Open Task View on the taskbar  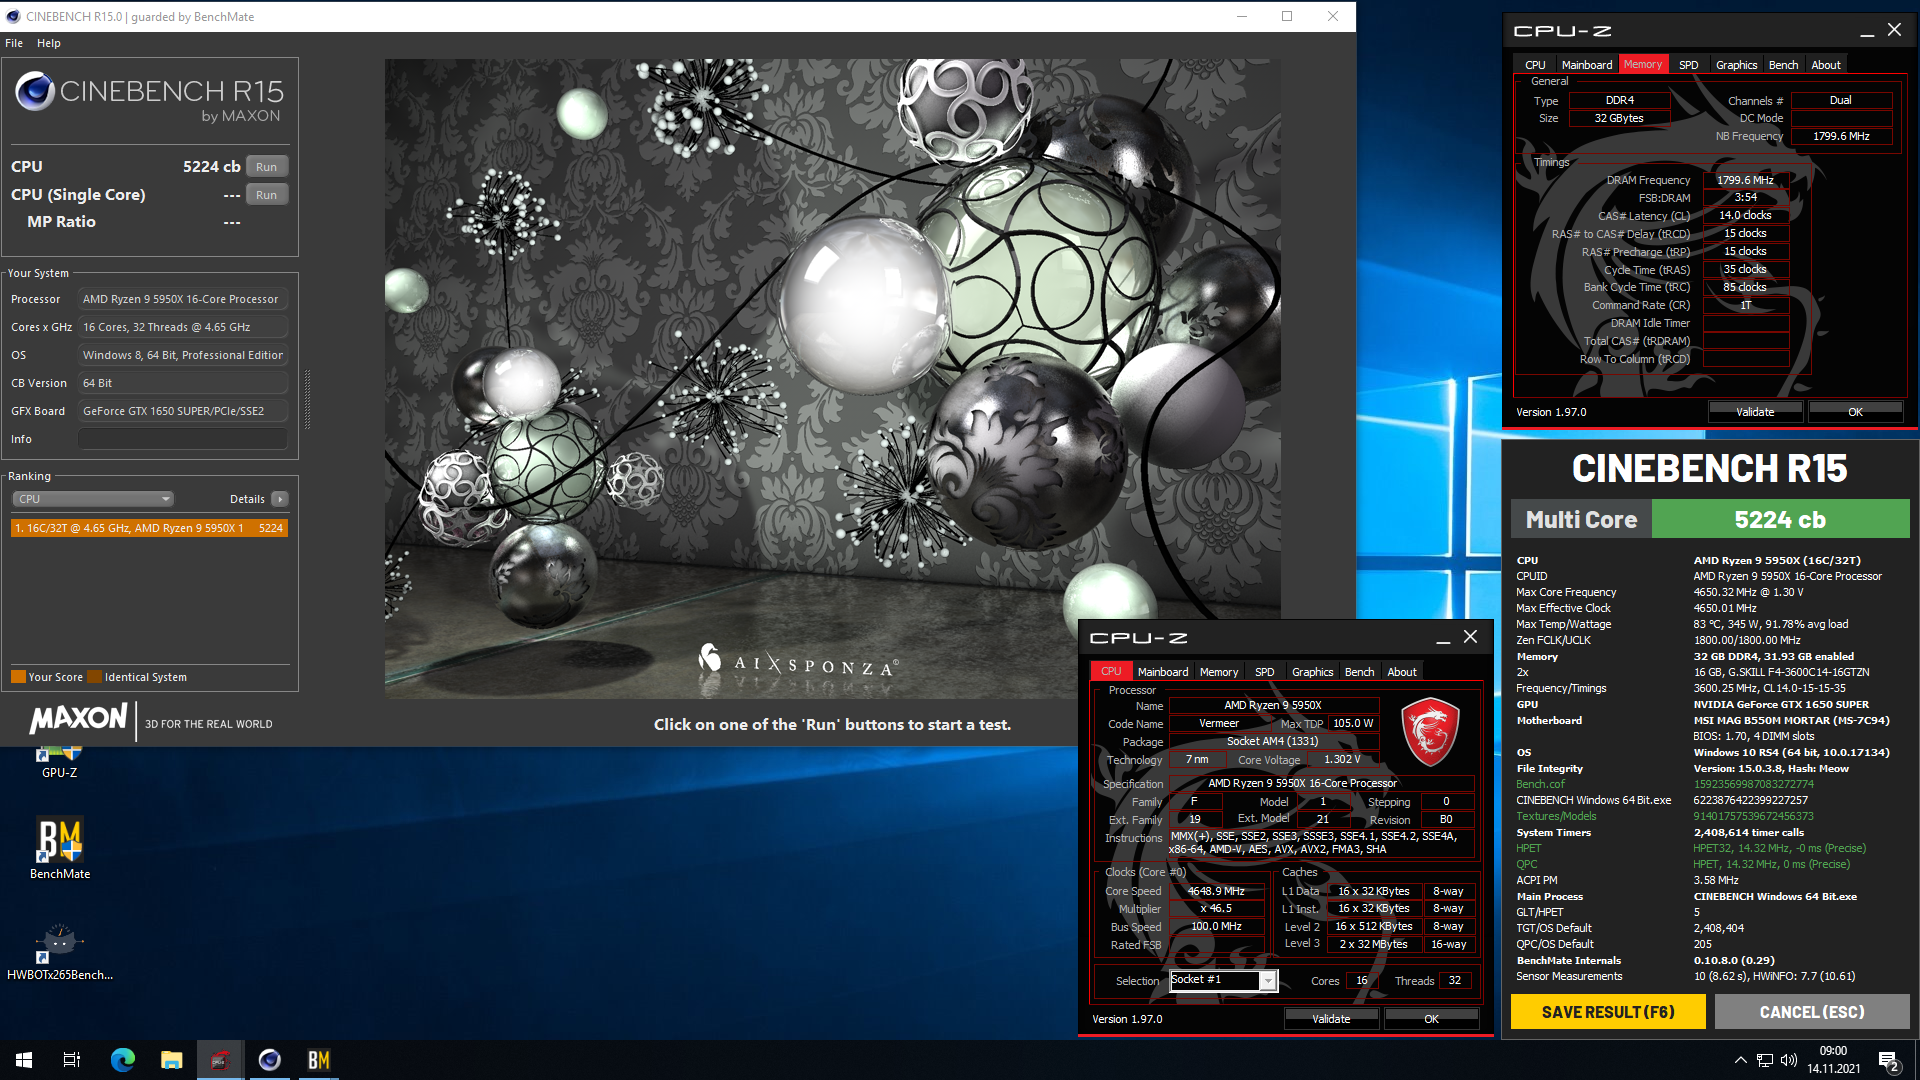point(72,1060)
